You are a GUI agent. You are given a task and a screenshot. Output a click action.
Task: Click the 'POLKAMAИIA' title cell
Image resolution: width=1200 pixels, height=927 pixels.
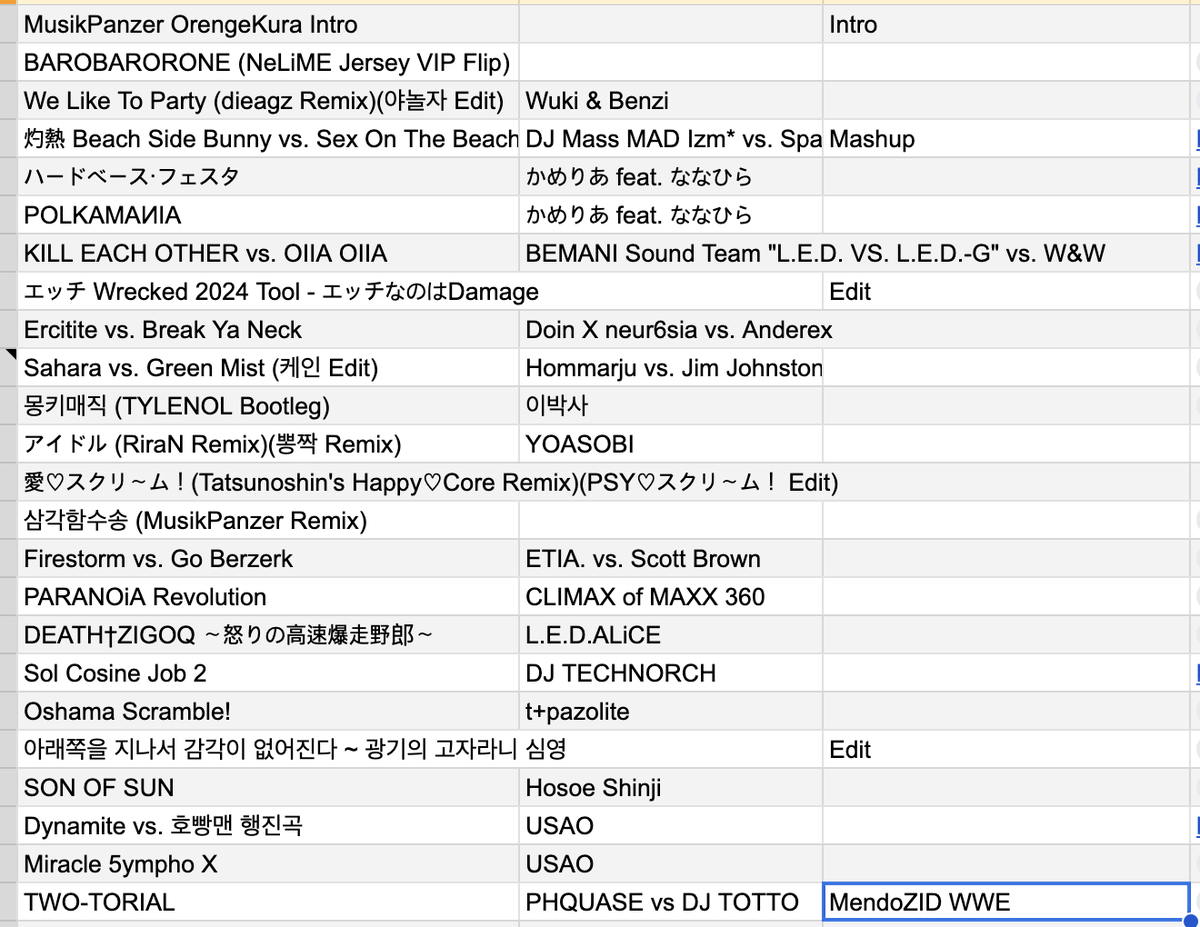coord(269,215)
